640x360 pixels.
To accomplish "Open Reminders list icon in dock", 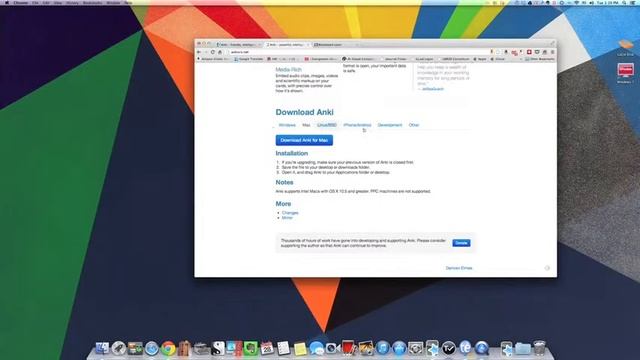I will 283,348.
